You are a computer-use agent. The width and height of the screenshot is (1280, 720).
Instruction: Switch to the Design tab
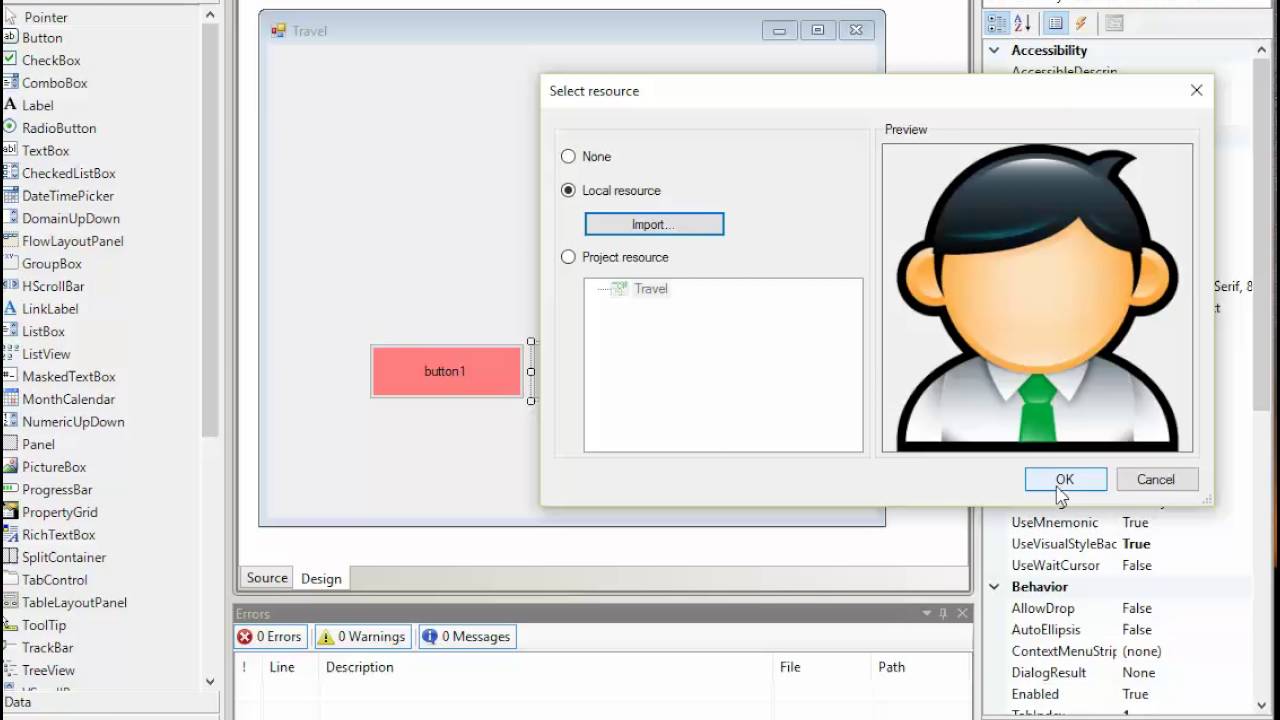(x=321, y=578)
